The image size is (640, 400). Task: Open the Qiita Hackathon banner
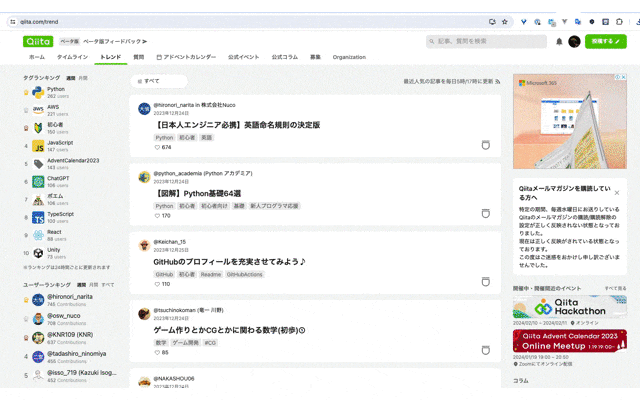[x=570, y=307]
